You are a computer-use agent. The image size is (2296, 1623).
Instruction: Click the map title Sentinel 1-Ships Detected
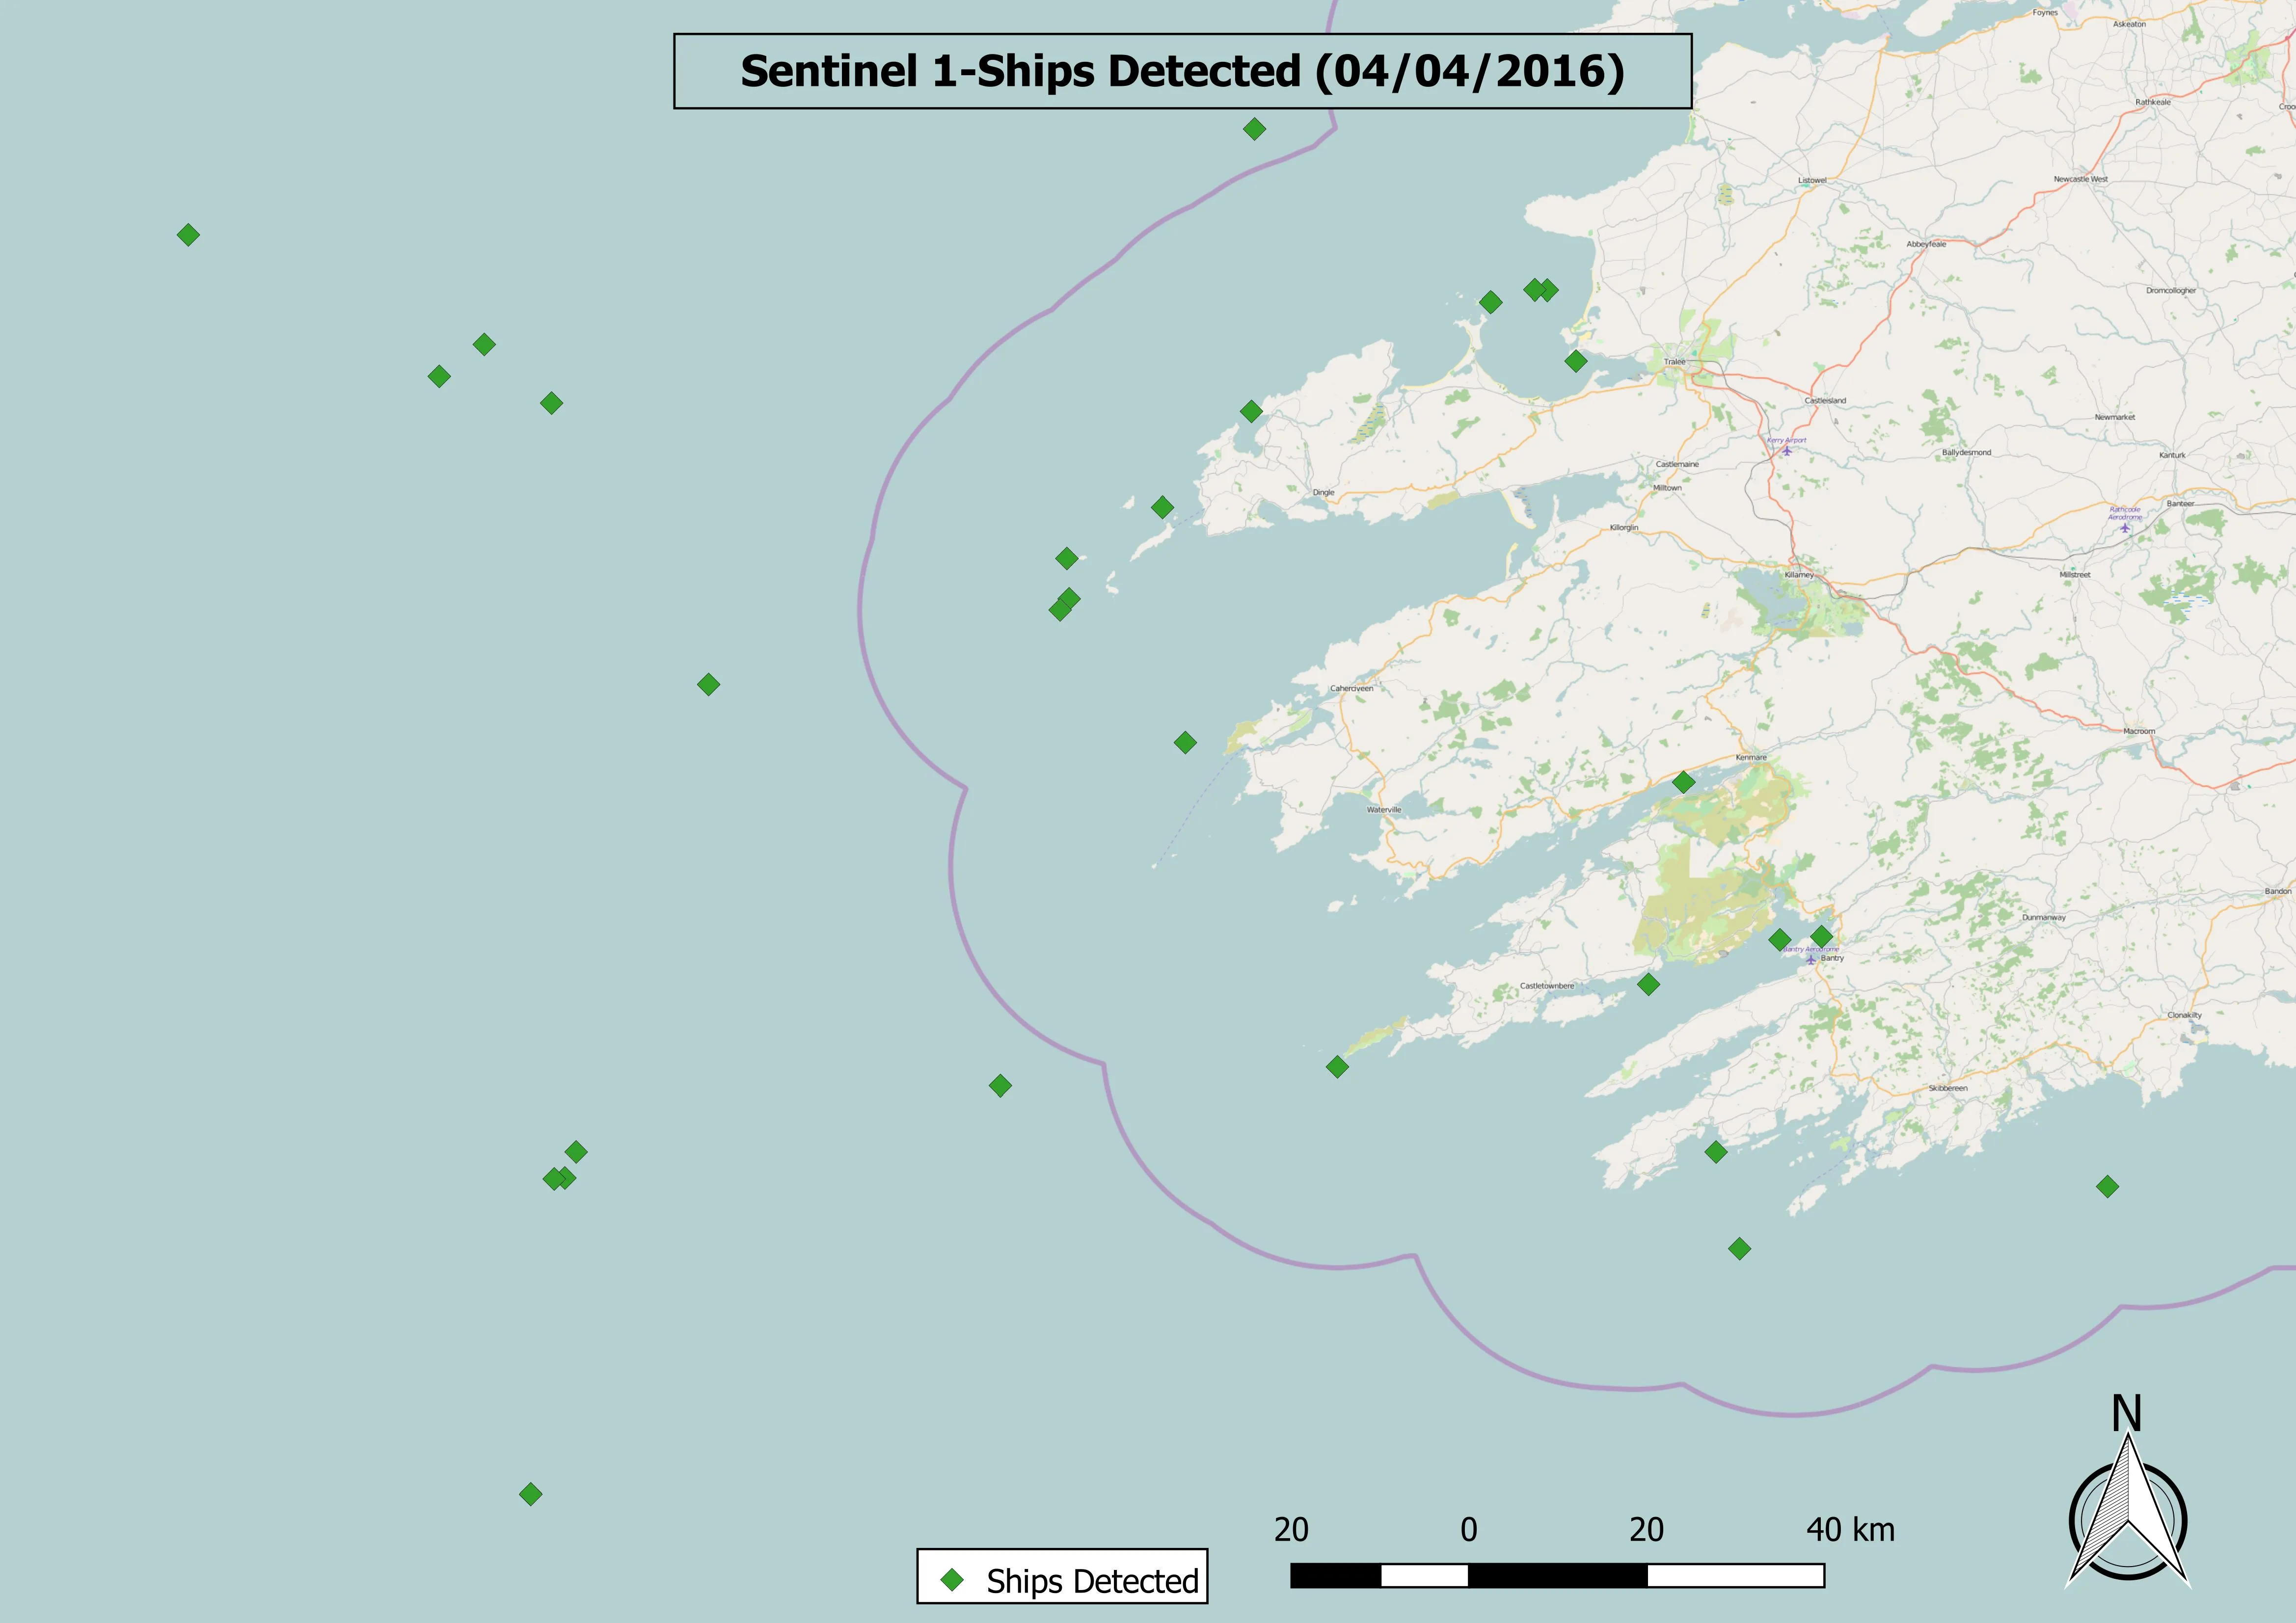click(1182, 71)
